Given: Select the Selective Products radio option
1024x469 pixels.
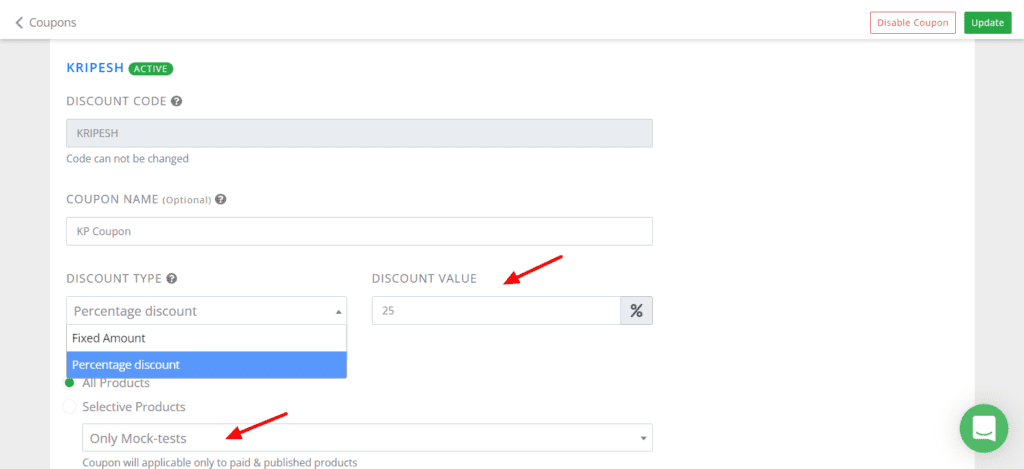Looking at the screenshot, I should tap(70, 407).
